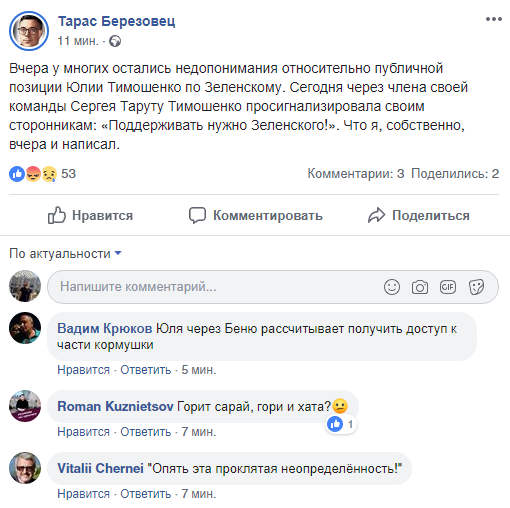Viewport: 510px width, 508px height.
Task: Reply to Вадим Крюков's comment with Ответить
Action: pyautogui.click(x=145, y=370)
